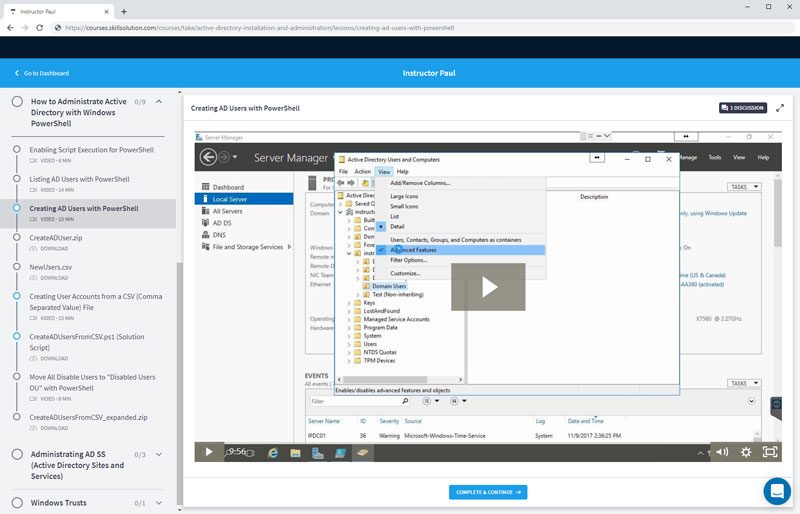Toggle completion circle for CreateADUser.zip

coord(16,237)
